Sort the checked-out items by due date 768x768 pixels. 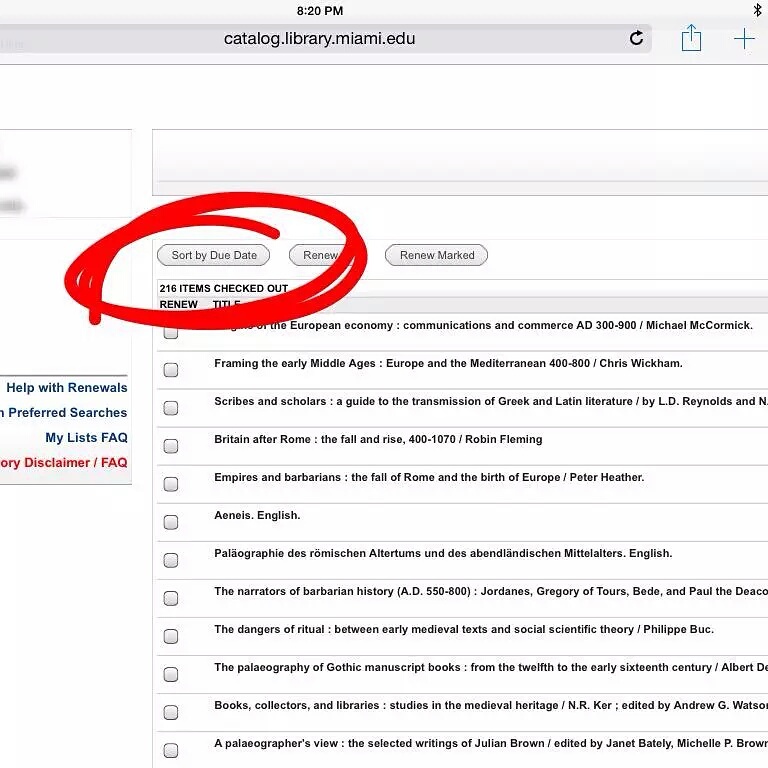pyautogui.click(x=214, y=255)
